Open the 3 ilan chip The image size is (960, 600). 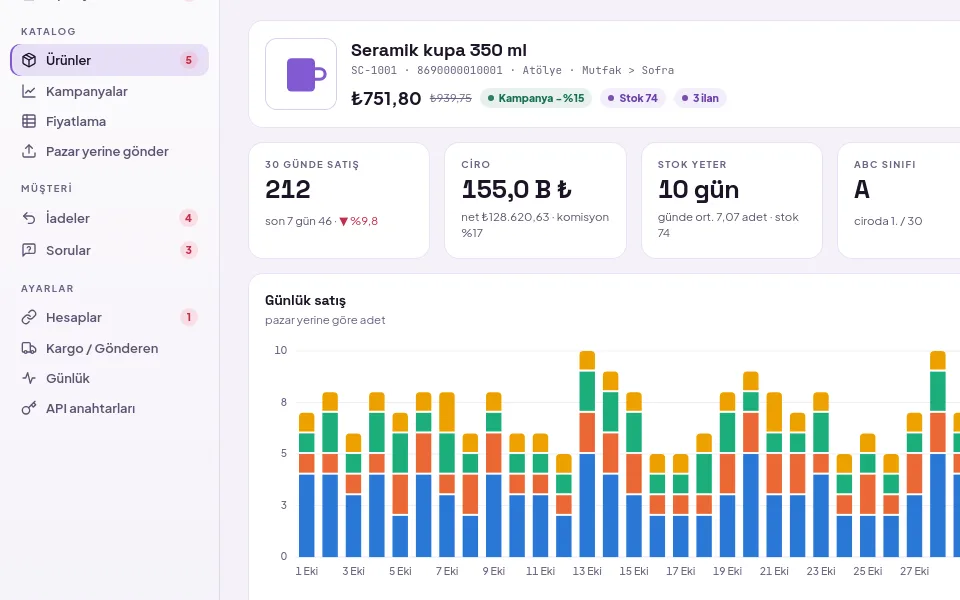coord(700,98)
